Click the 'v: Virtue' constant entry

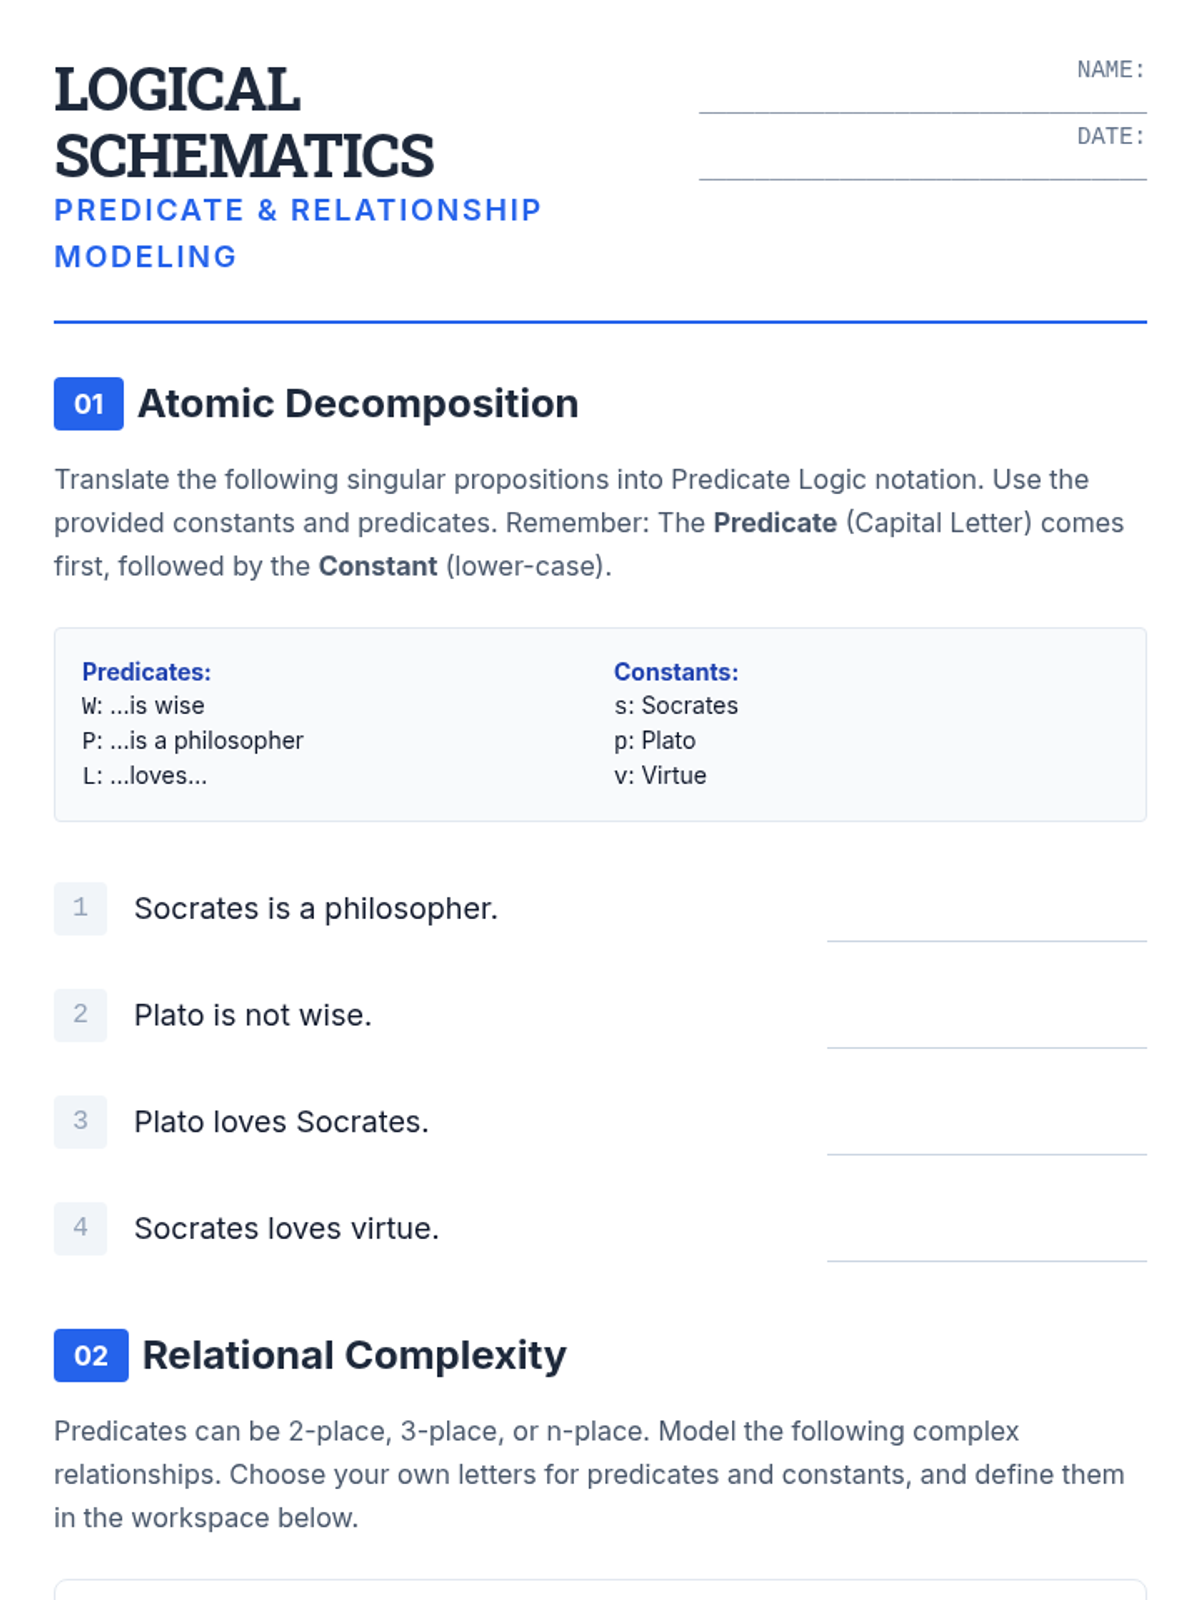click(x=660, y=776)
